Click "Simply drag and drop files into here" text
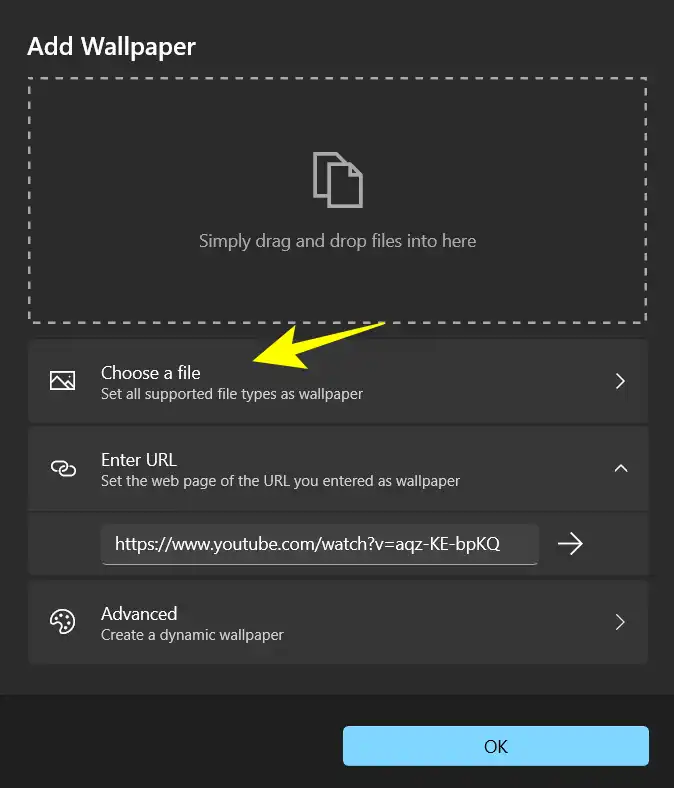Image resolution: width=674 pixels, height=788 pixels. tap(337, 241)
